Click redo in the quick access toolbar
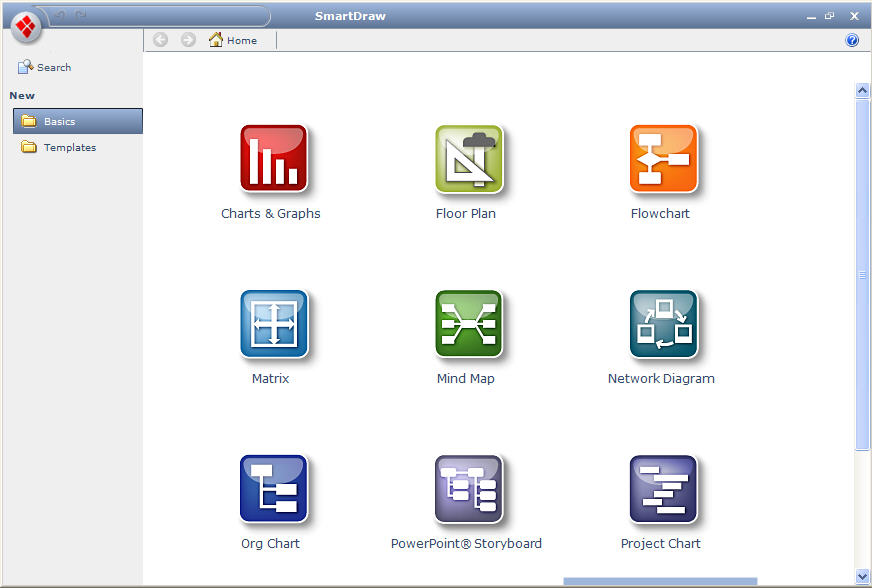The height and width of the screenshot is (588, 872). click(78, 16)
